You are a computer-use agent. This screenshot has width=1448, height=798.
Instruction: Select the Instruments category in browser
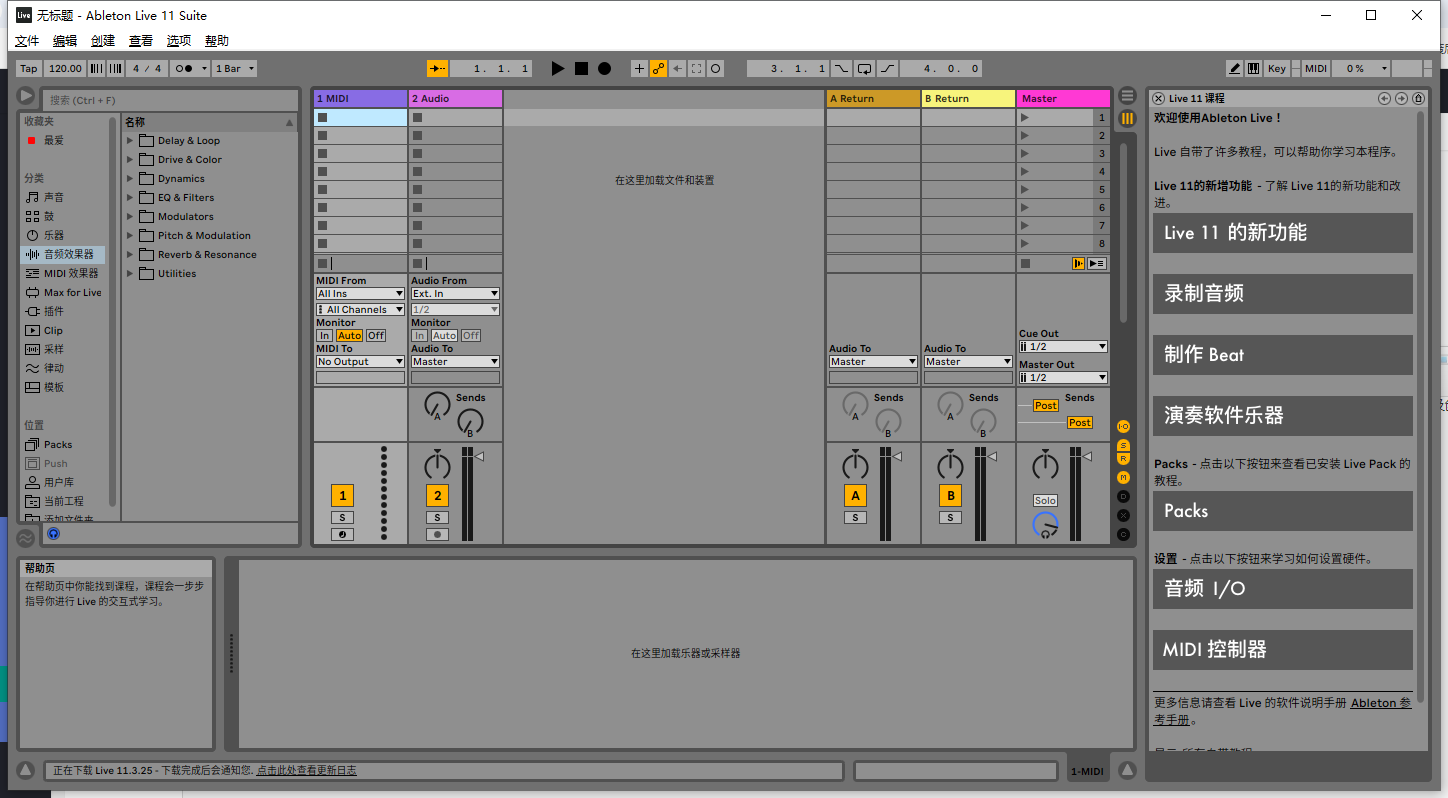tap(54, 235)
